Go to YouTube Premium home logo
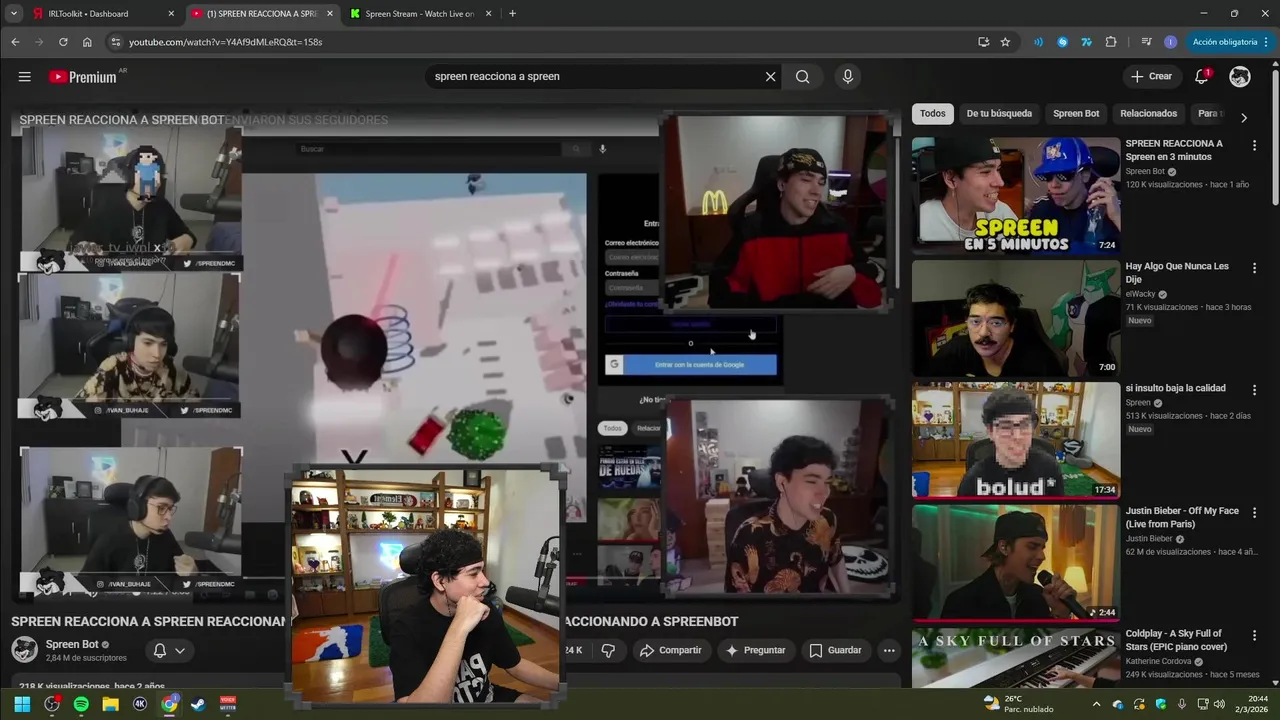The width and height of the screenshot is (1280, 720). pyautogui.click(x=85, y=77)
